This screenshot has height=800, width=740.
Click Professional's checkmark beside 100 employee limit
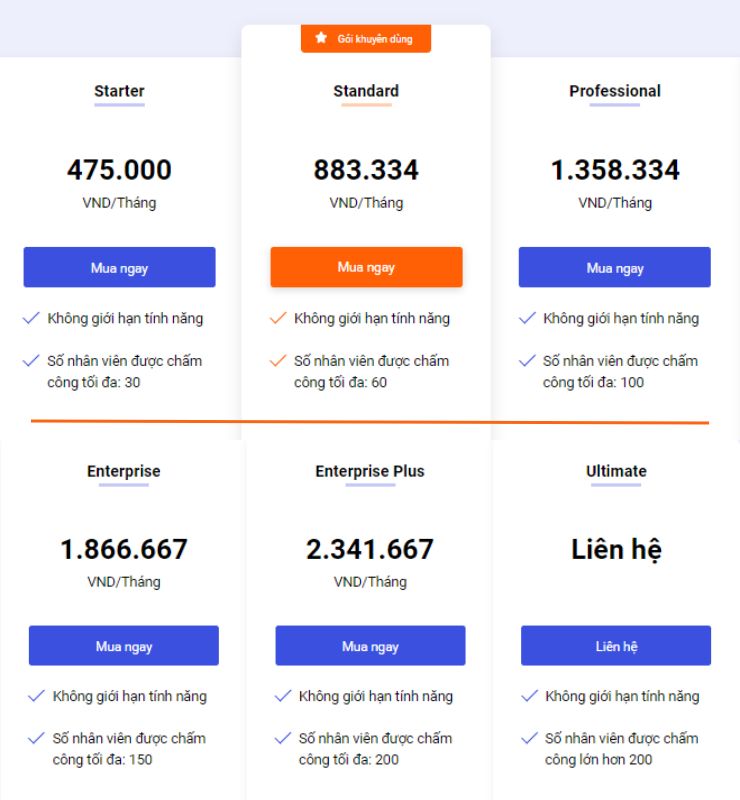pos(527,361)
